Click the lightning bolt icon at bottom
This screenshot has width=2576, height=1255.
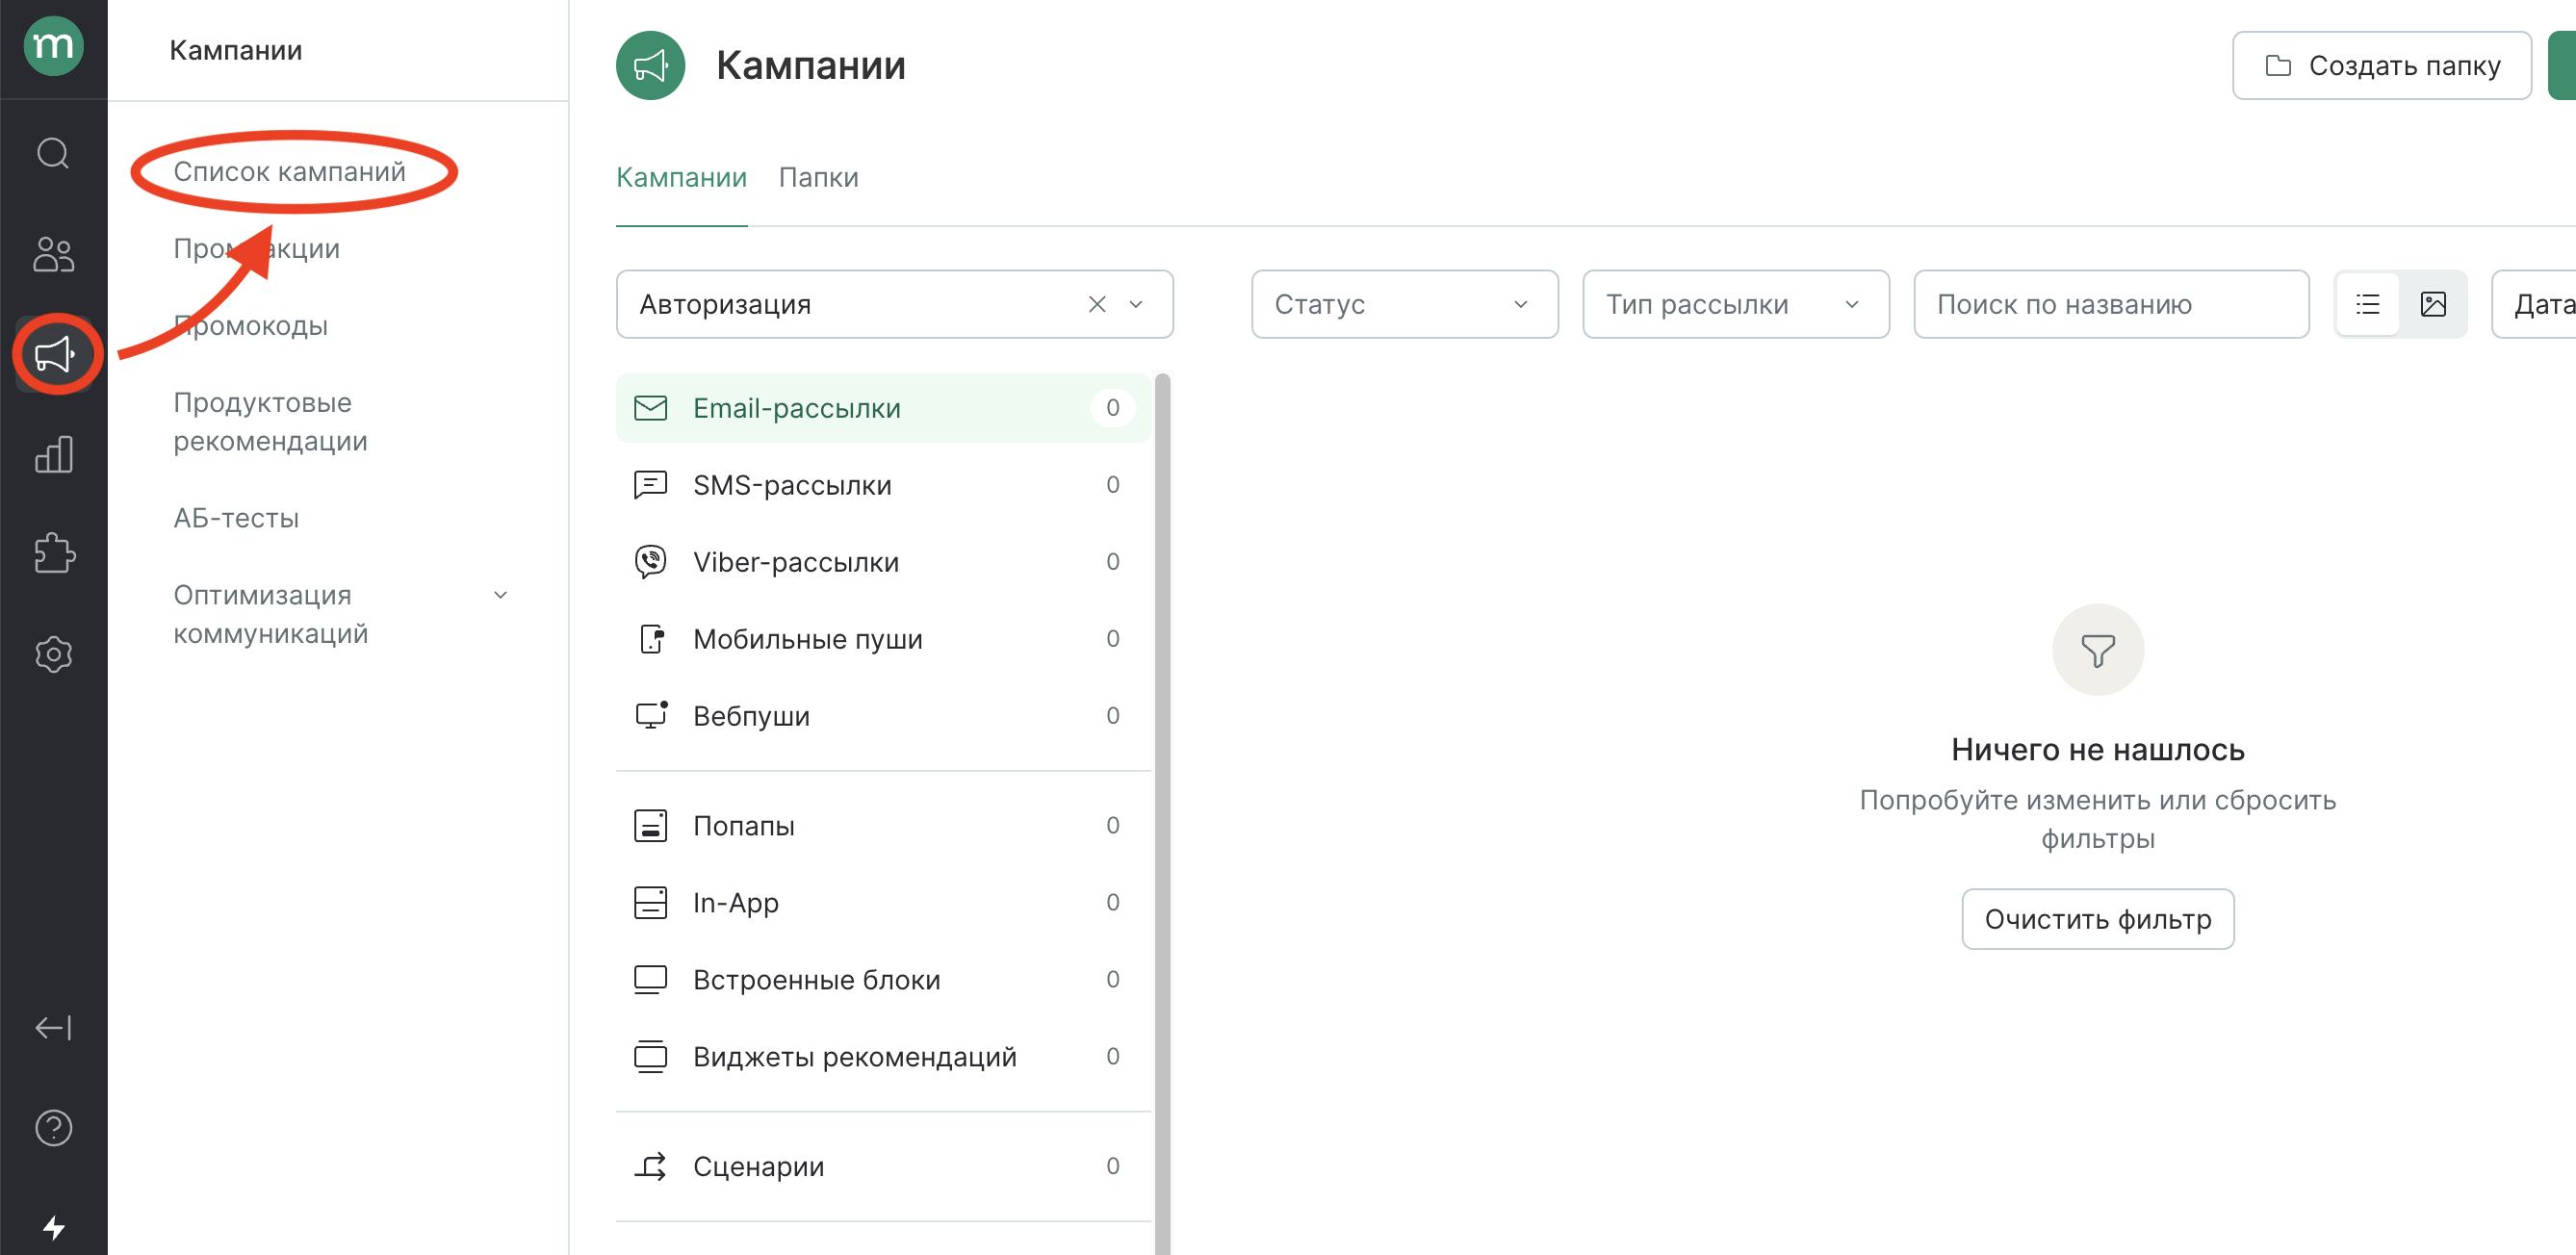53,1227
